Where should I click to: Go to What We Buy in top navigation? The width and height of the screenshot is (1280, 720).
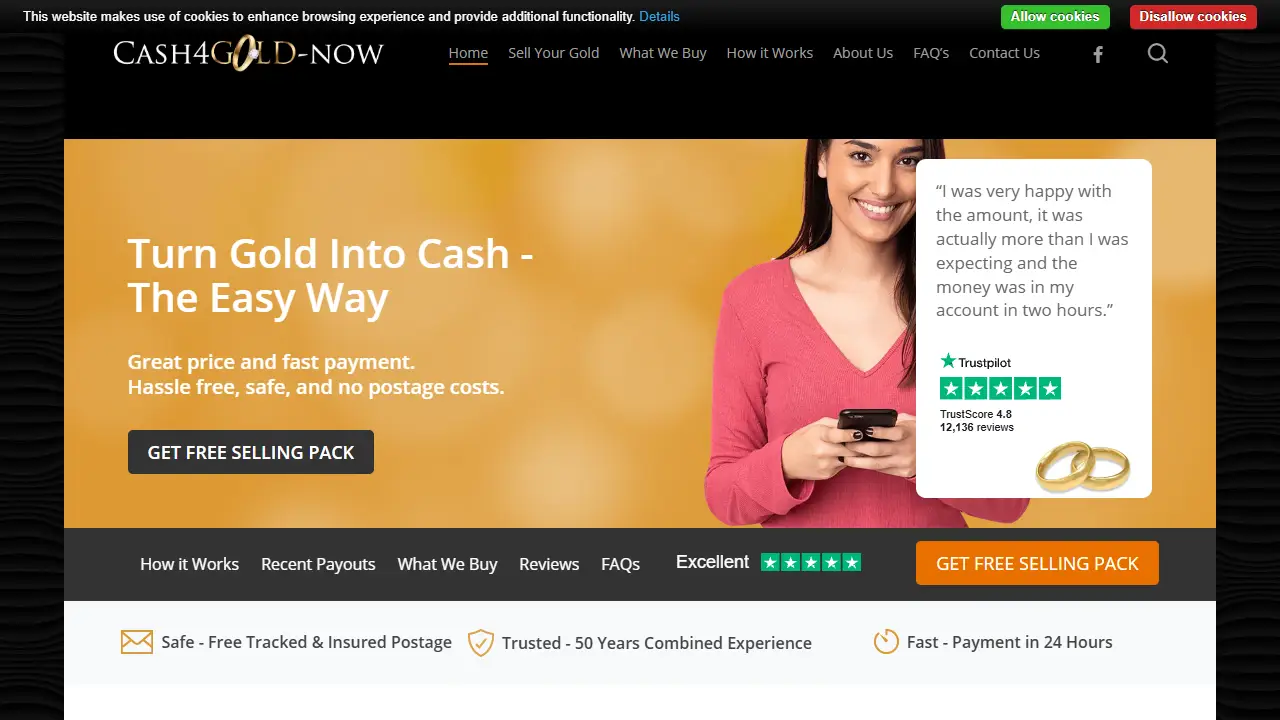[x=663, y=53]
